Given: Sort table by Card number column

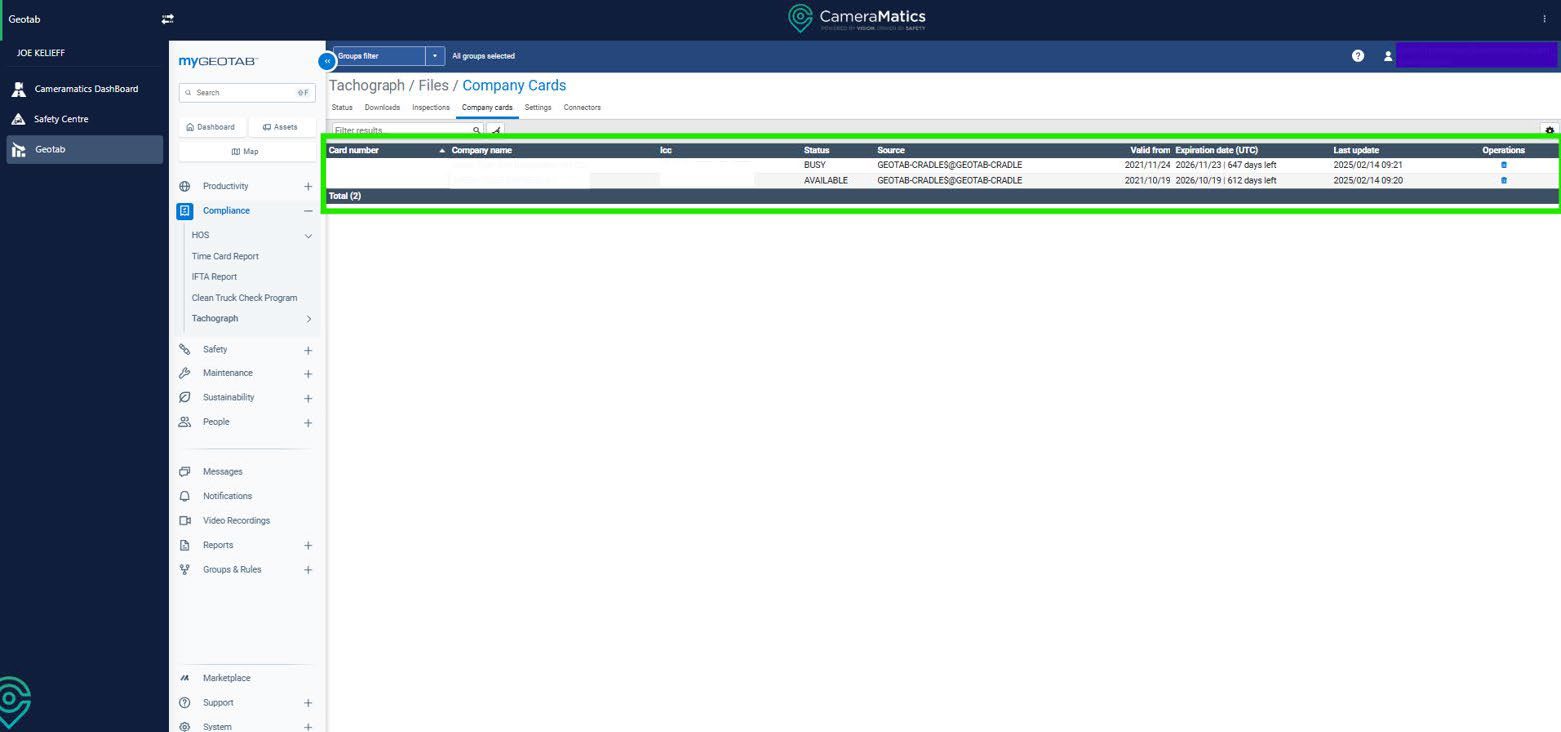Looking at the screenshot, I should tap(354, 150).
